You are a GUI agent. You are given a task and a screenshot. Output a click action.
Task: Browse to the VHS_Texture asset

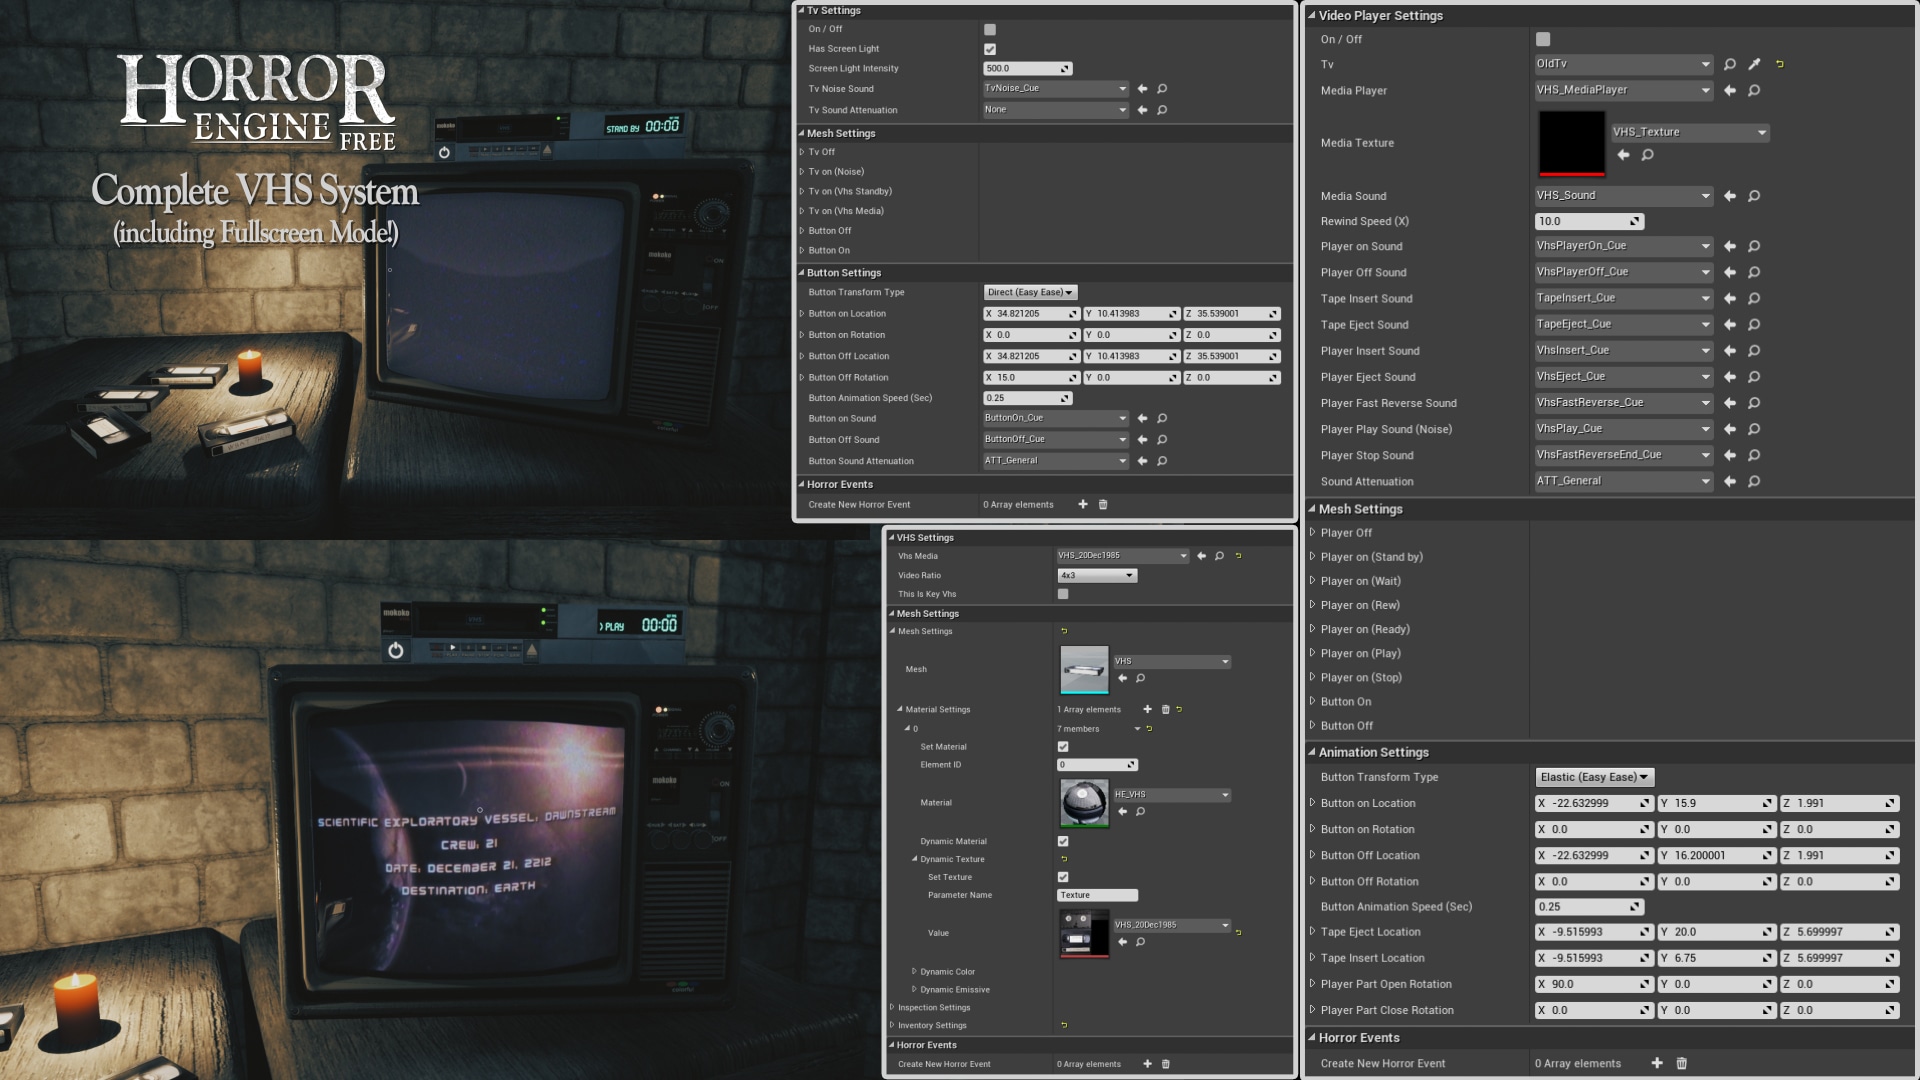(1647, 155)
